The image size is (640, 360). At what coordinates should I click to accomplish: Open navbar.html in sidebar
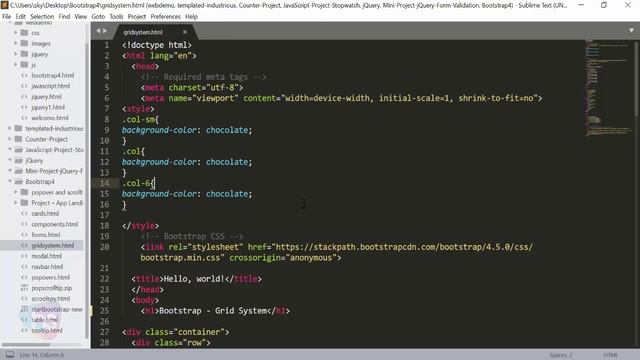(x=47, y=267)
